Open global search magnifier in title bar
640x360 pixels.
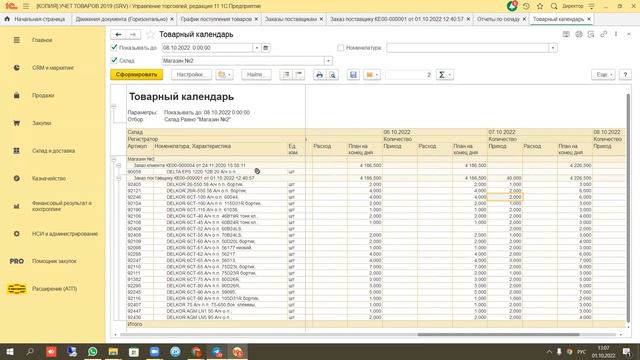554,6
